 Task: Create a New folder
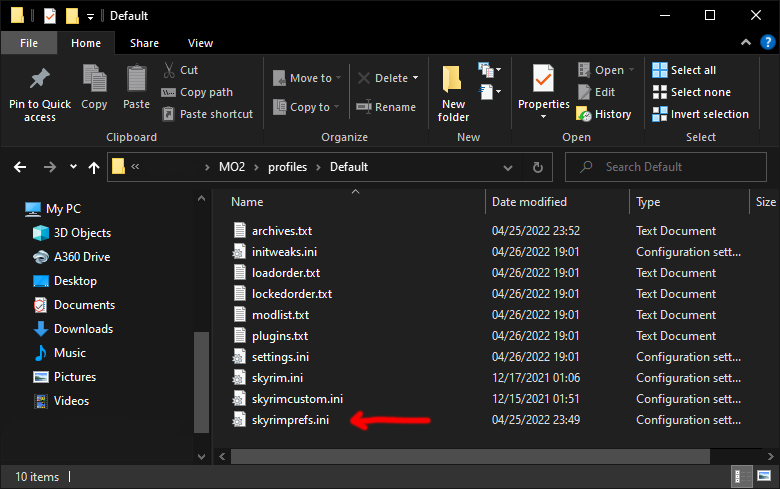coord(453,94)
